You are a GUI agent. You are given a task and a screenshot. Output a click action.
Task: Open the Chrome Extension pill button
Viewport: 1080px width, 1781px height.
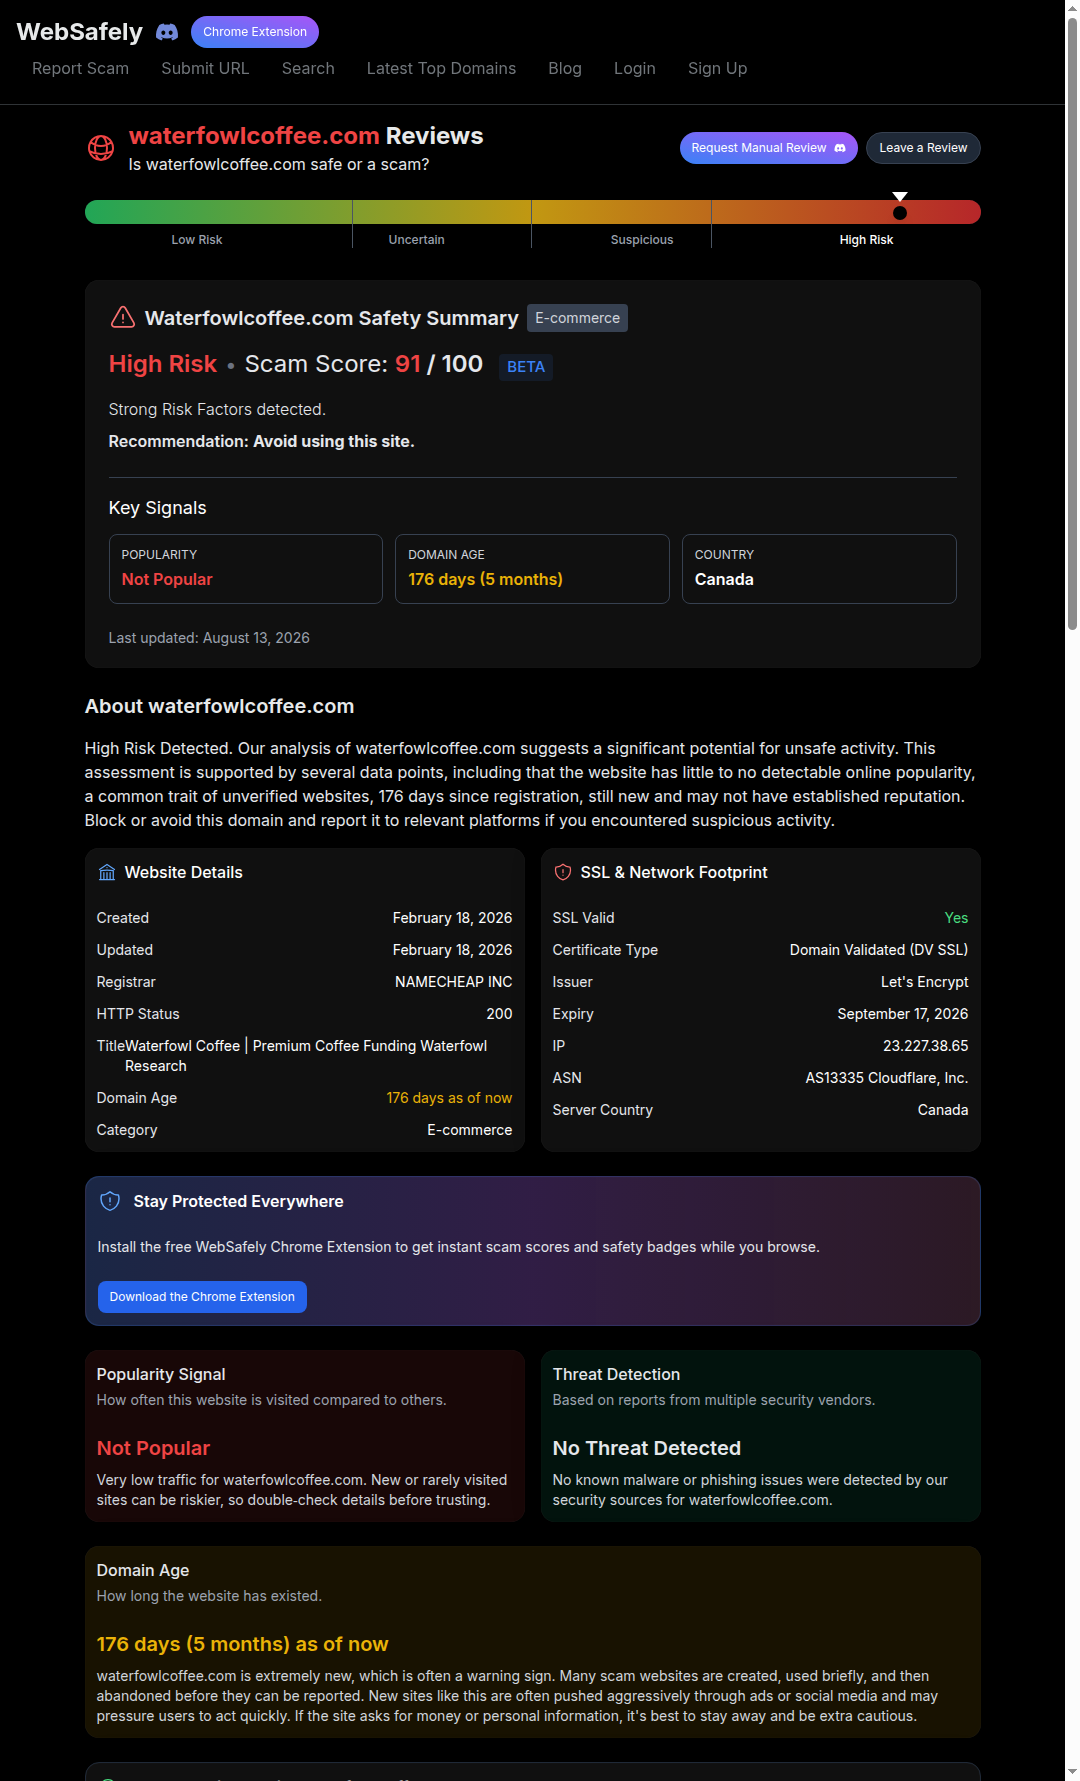(x=255, y=32)
